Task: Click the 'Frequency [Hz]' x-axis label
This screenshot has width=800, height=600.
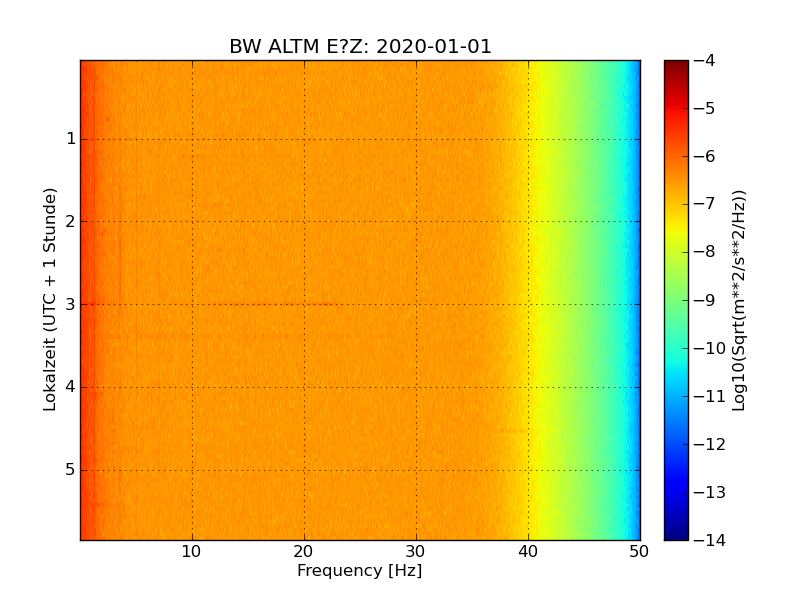Action: click(x=360, y=570)
